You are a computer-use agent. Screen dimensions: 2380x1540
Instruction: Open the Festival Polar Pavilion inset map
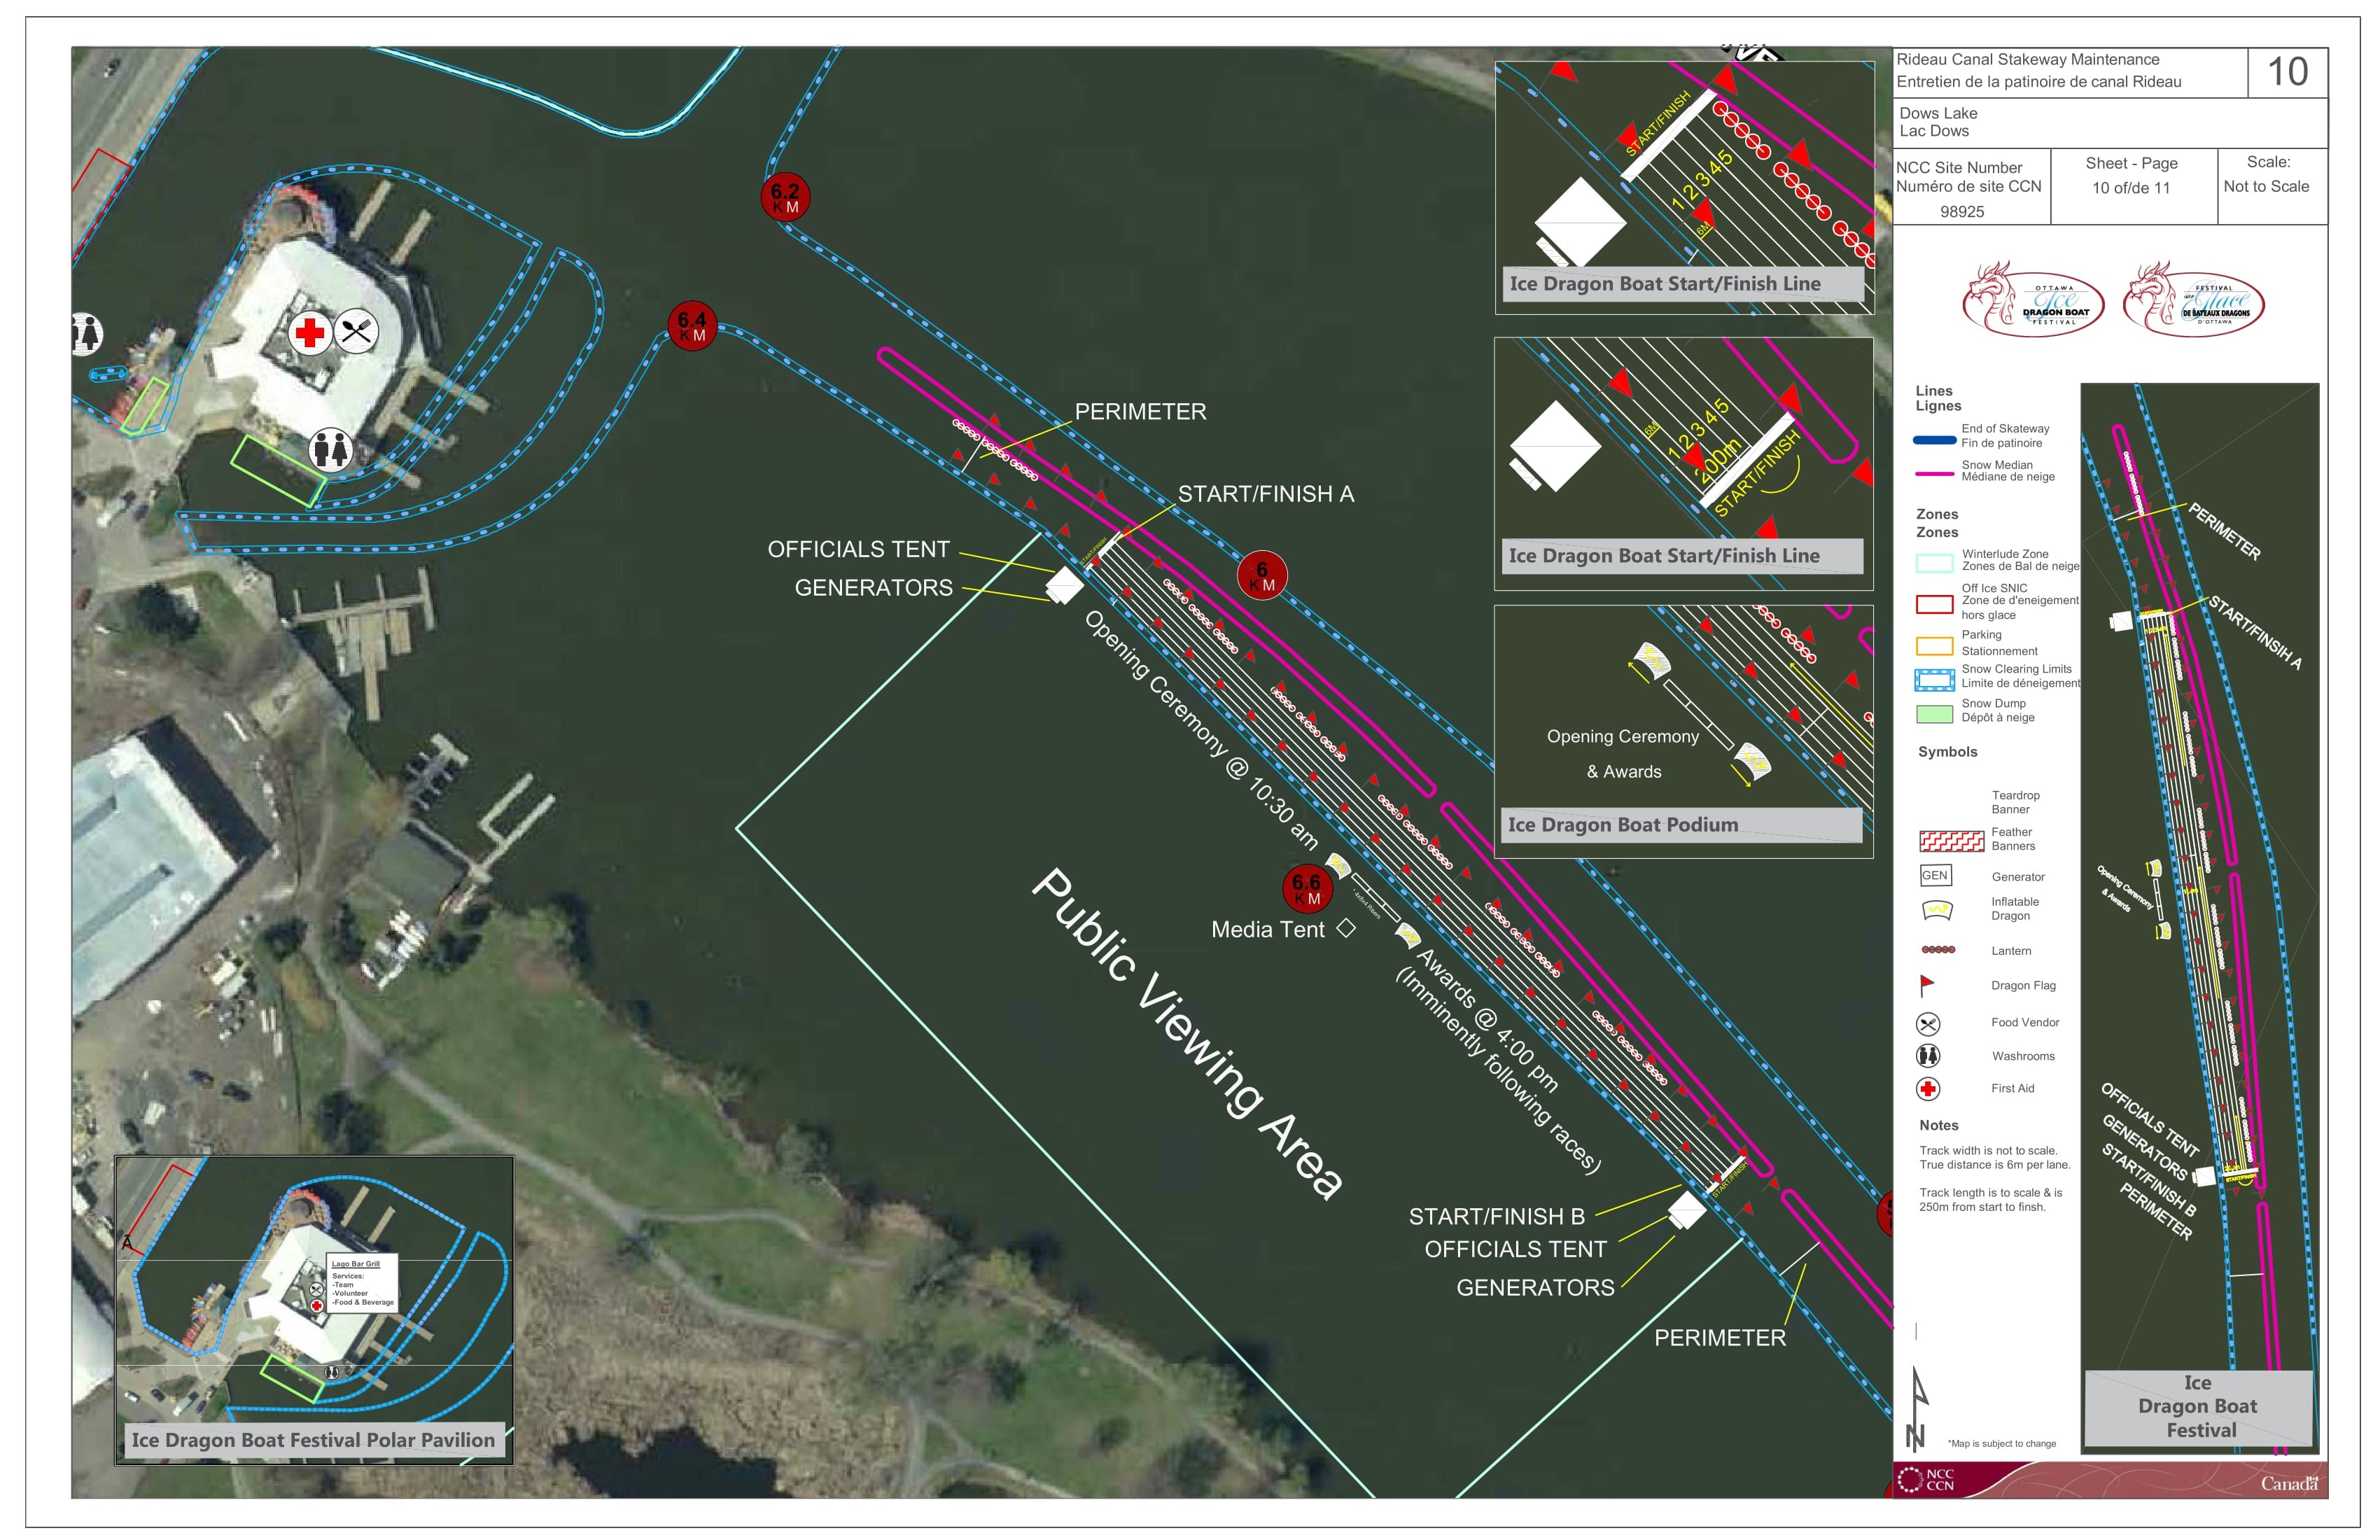pos(314,1310)
